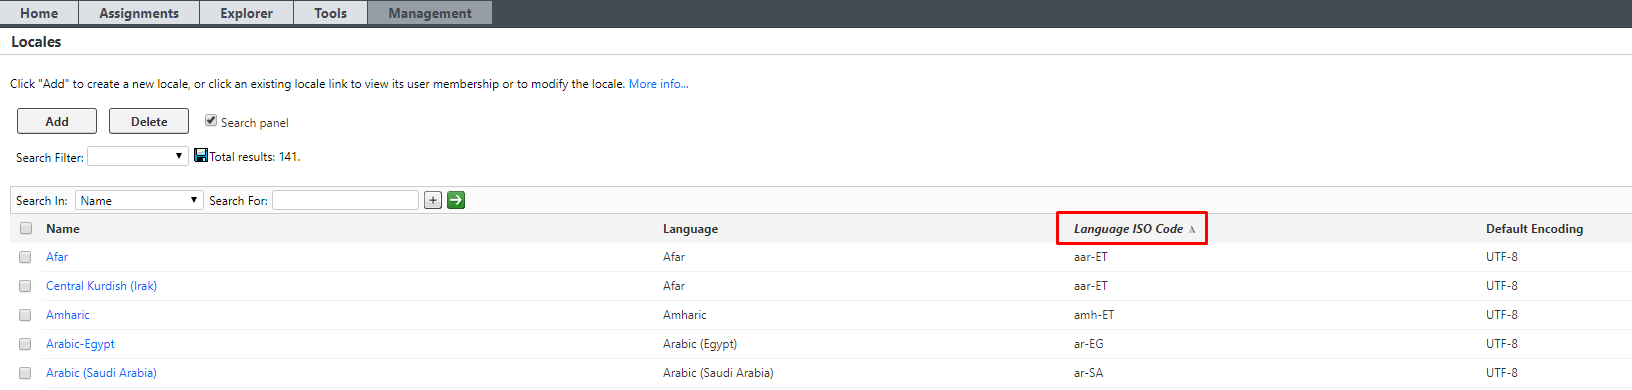Open the Amharic locale link

pyautogui.click(x=68, y=315)
